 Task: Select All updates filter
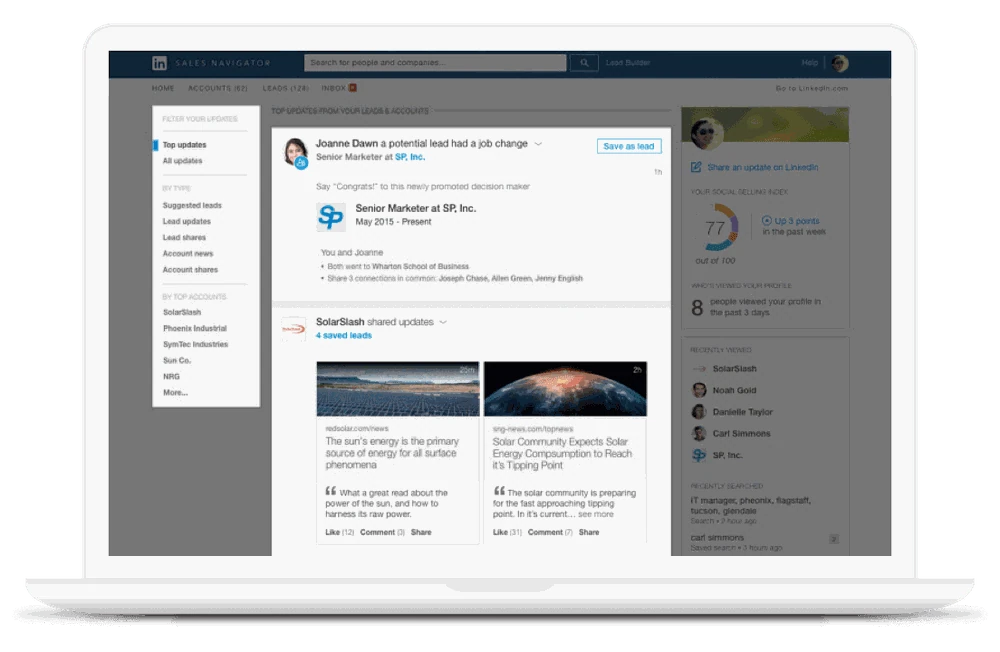tap(182, 161)
